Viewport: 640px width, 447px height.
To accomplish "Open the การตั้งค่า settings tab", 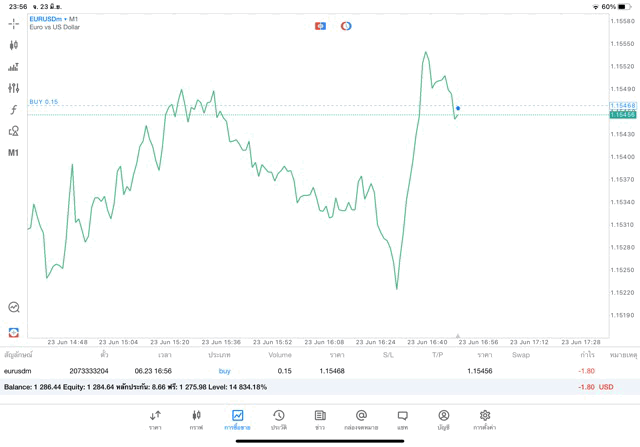I will (x=485, y=420).
